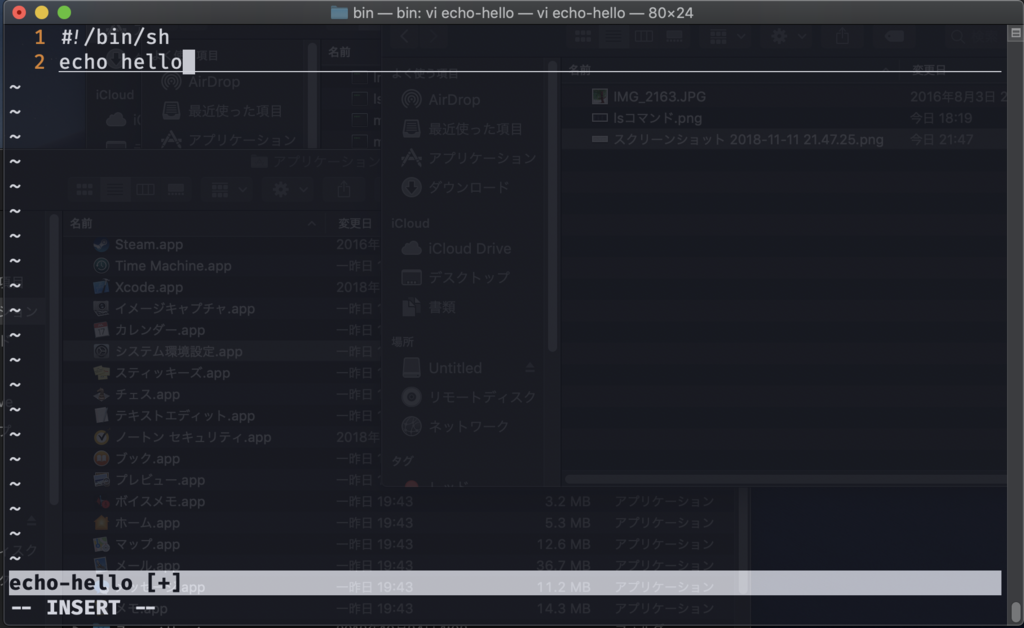Click the tag icon in the Finder toolbar
1024x628 pixels.
(x=893, y=36)
